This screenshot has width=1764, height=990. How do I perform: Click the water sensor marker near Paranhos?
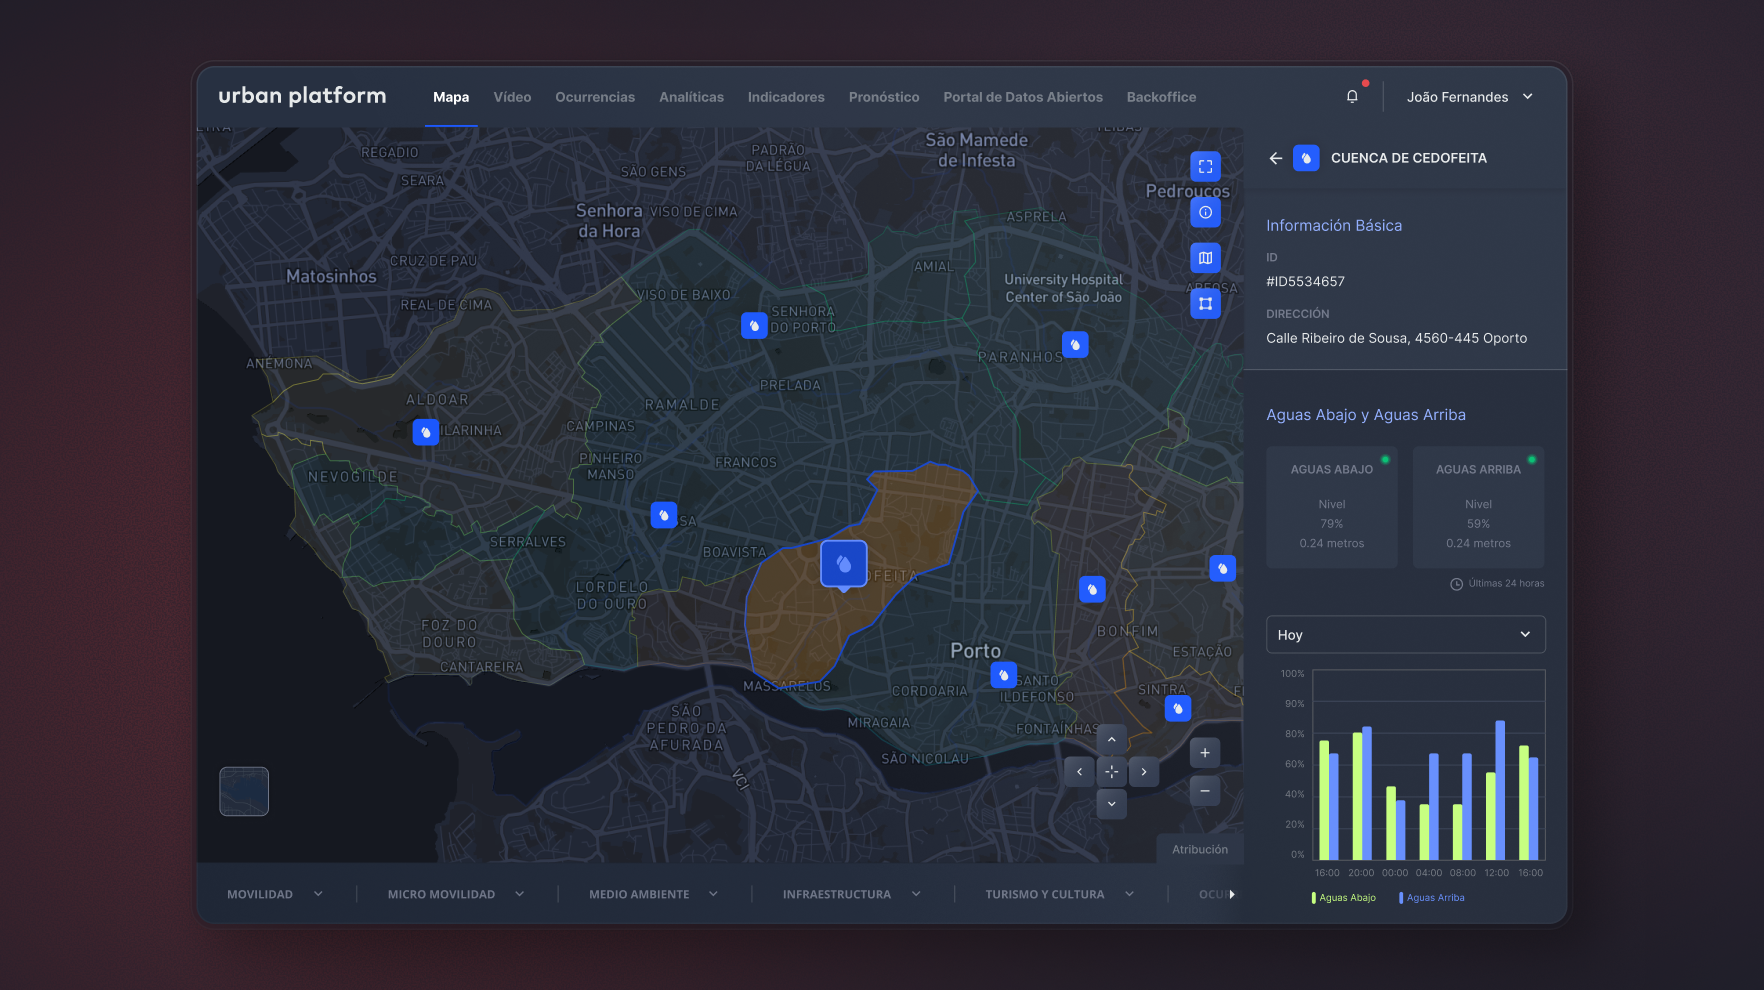(1075, 345)
